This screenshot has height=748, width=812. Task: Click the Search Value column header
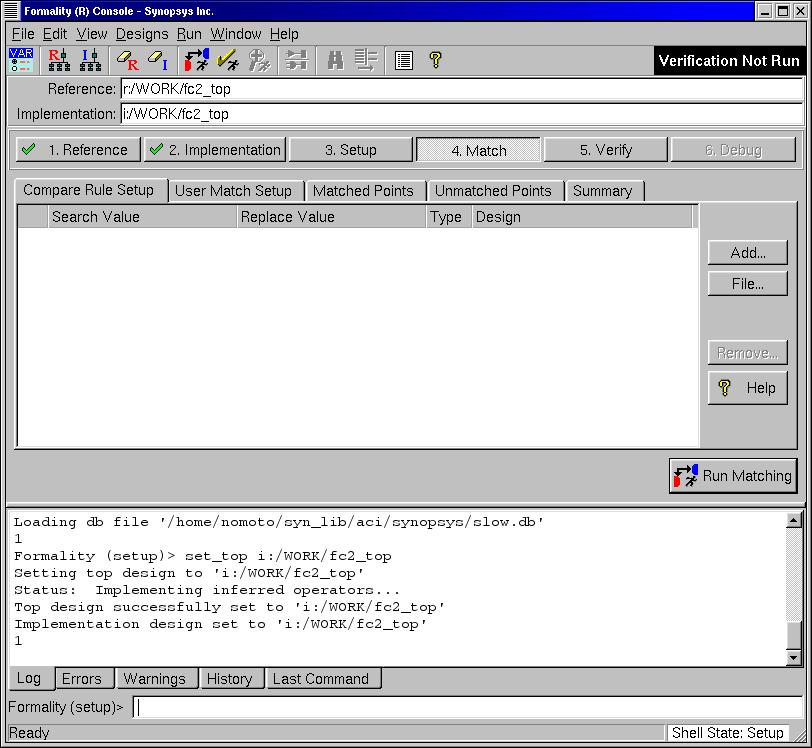pyautogui.click(x=142, y=217)
